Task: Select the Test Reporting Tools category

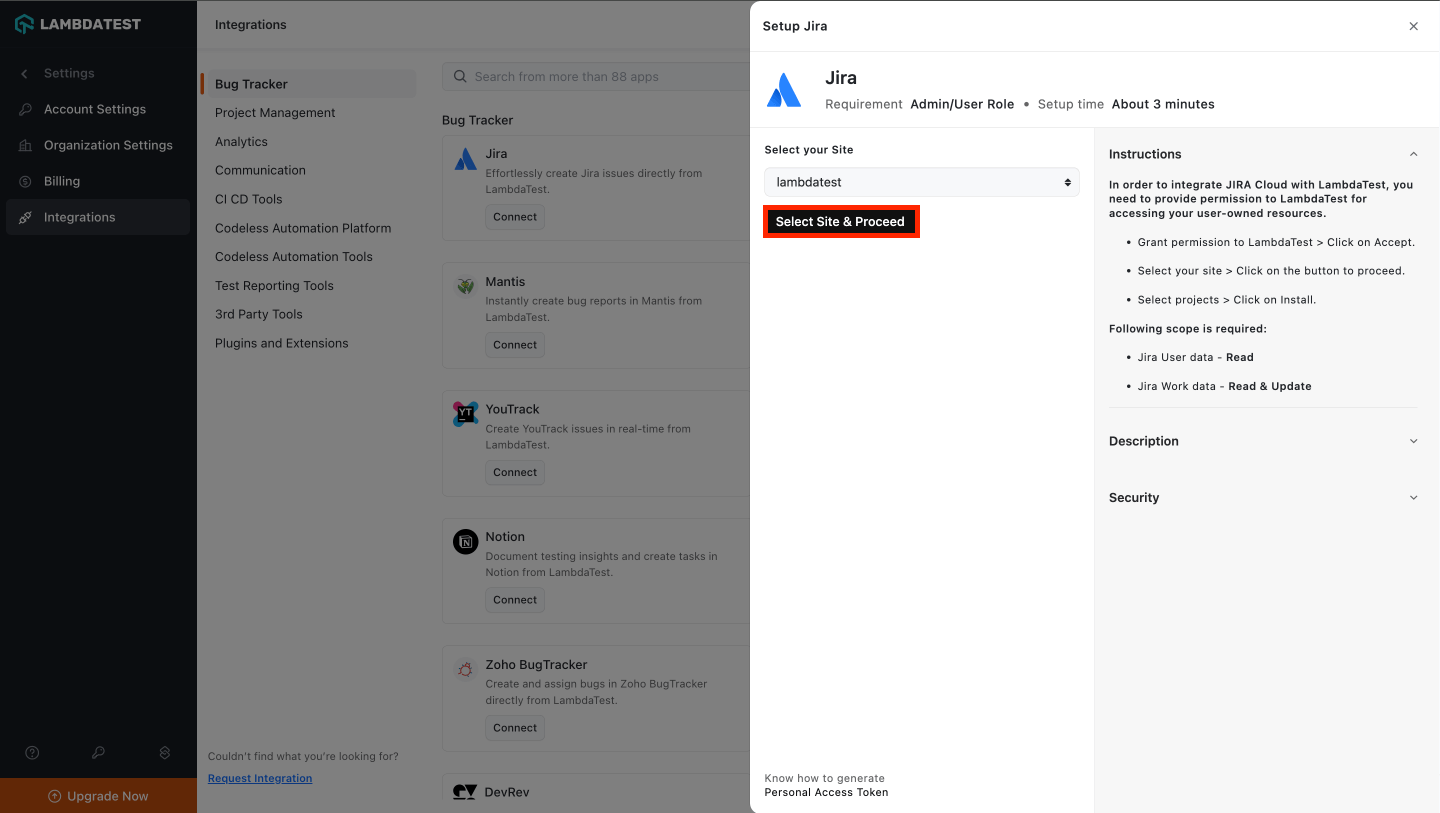Action: coord(274,285)
